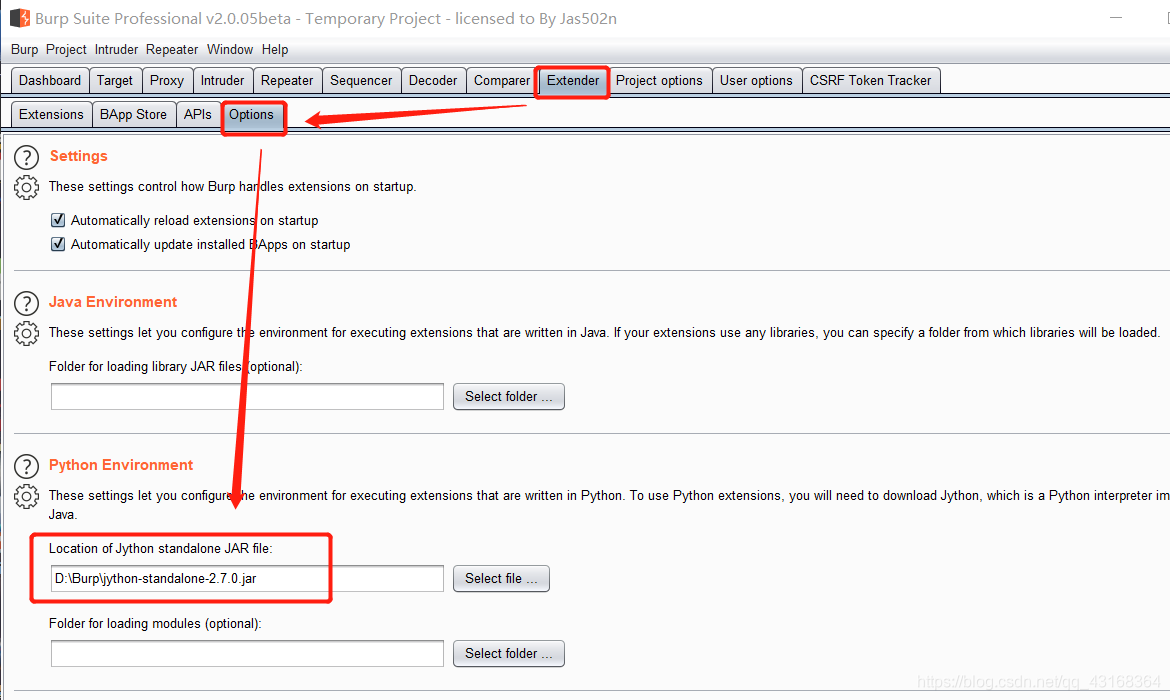Image resolution: width=1170 pixels, height=700 pixels.
Task: Toggle Automatically update installed BApps on startup
Action: coord(57,244)
